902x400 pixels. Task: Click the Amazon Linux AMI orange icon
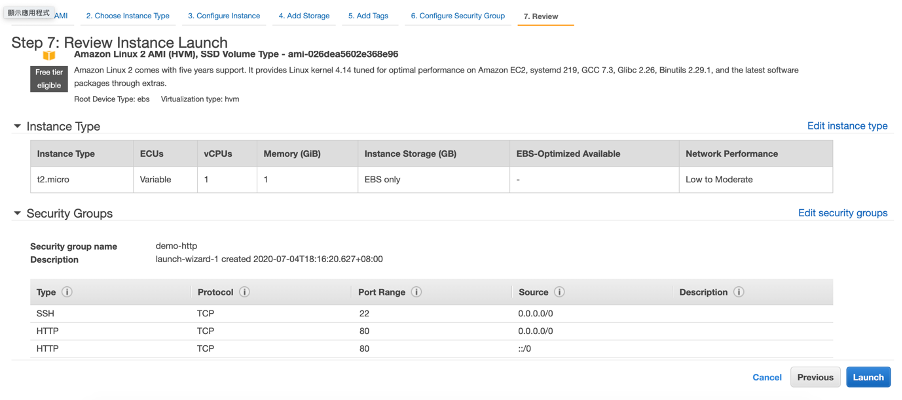click(x=49, y=55)
